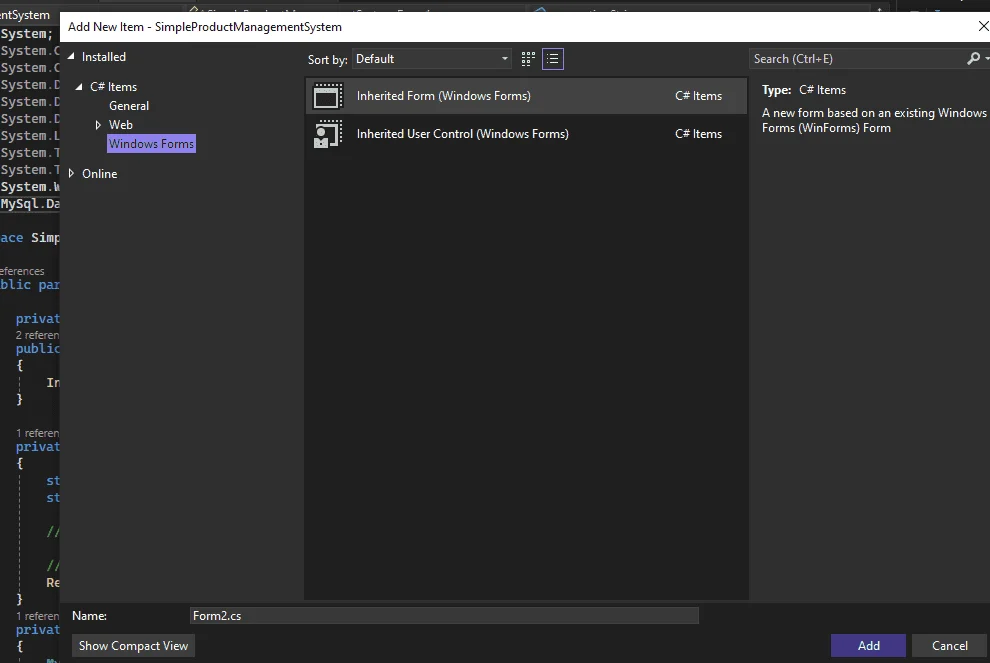
Task: Click the Search (Ctrl+E) box
Action: [859, 59]
